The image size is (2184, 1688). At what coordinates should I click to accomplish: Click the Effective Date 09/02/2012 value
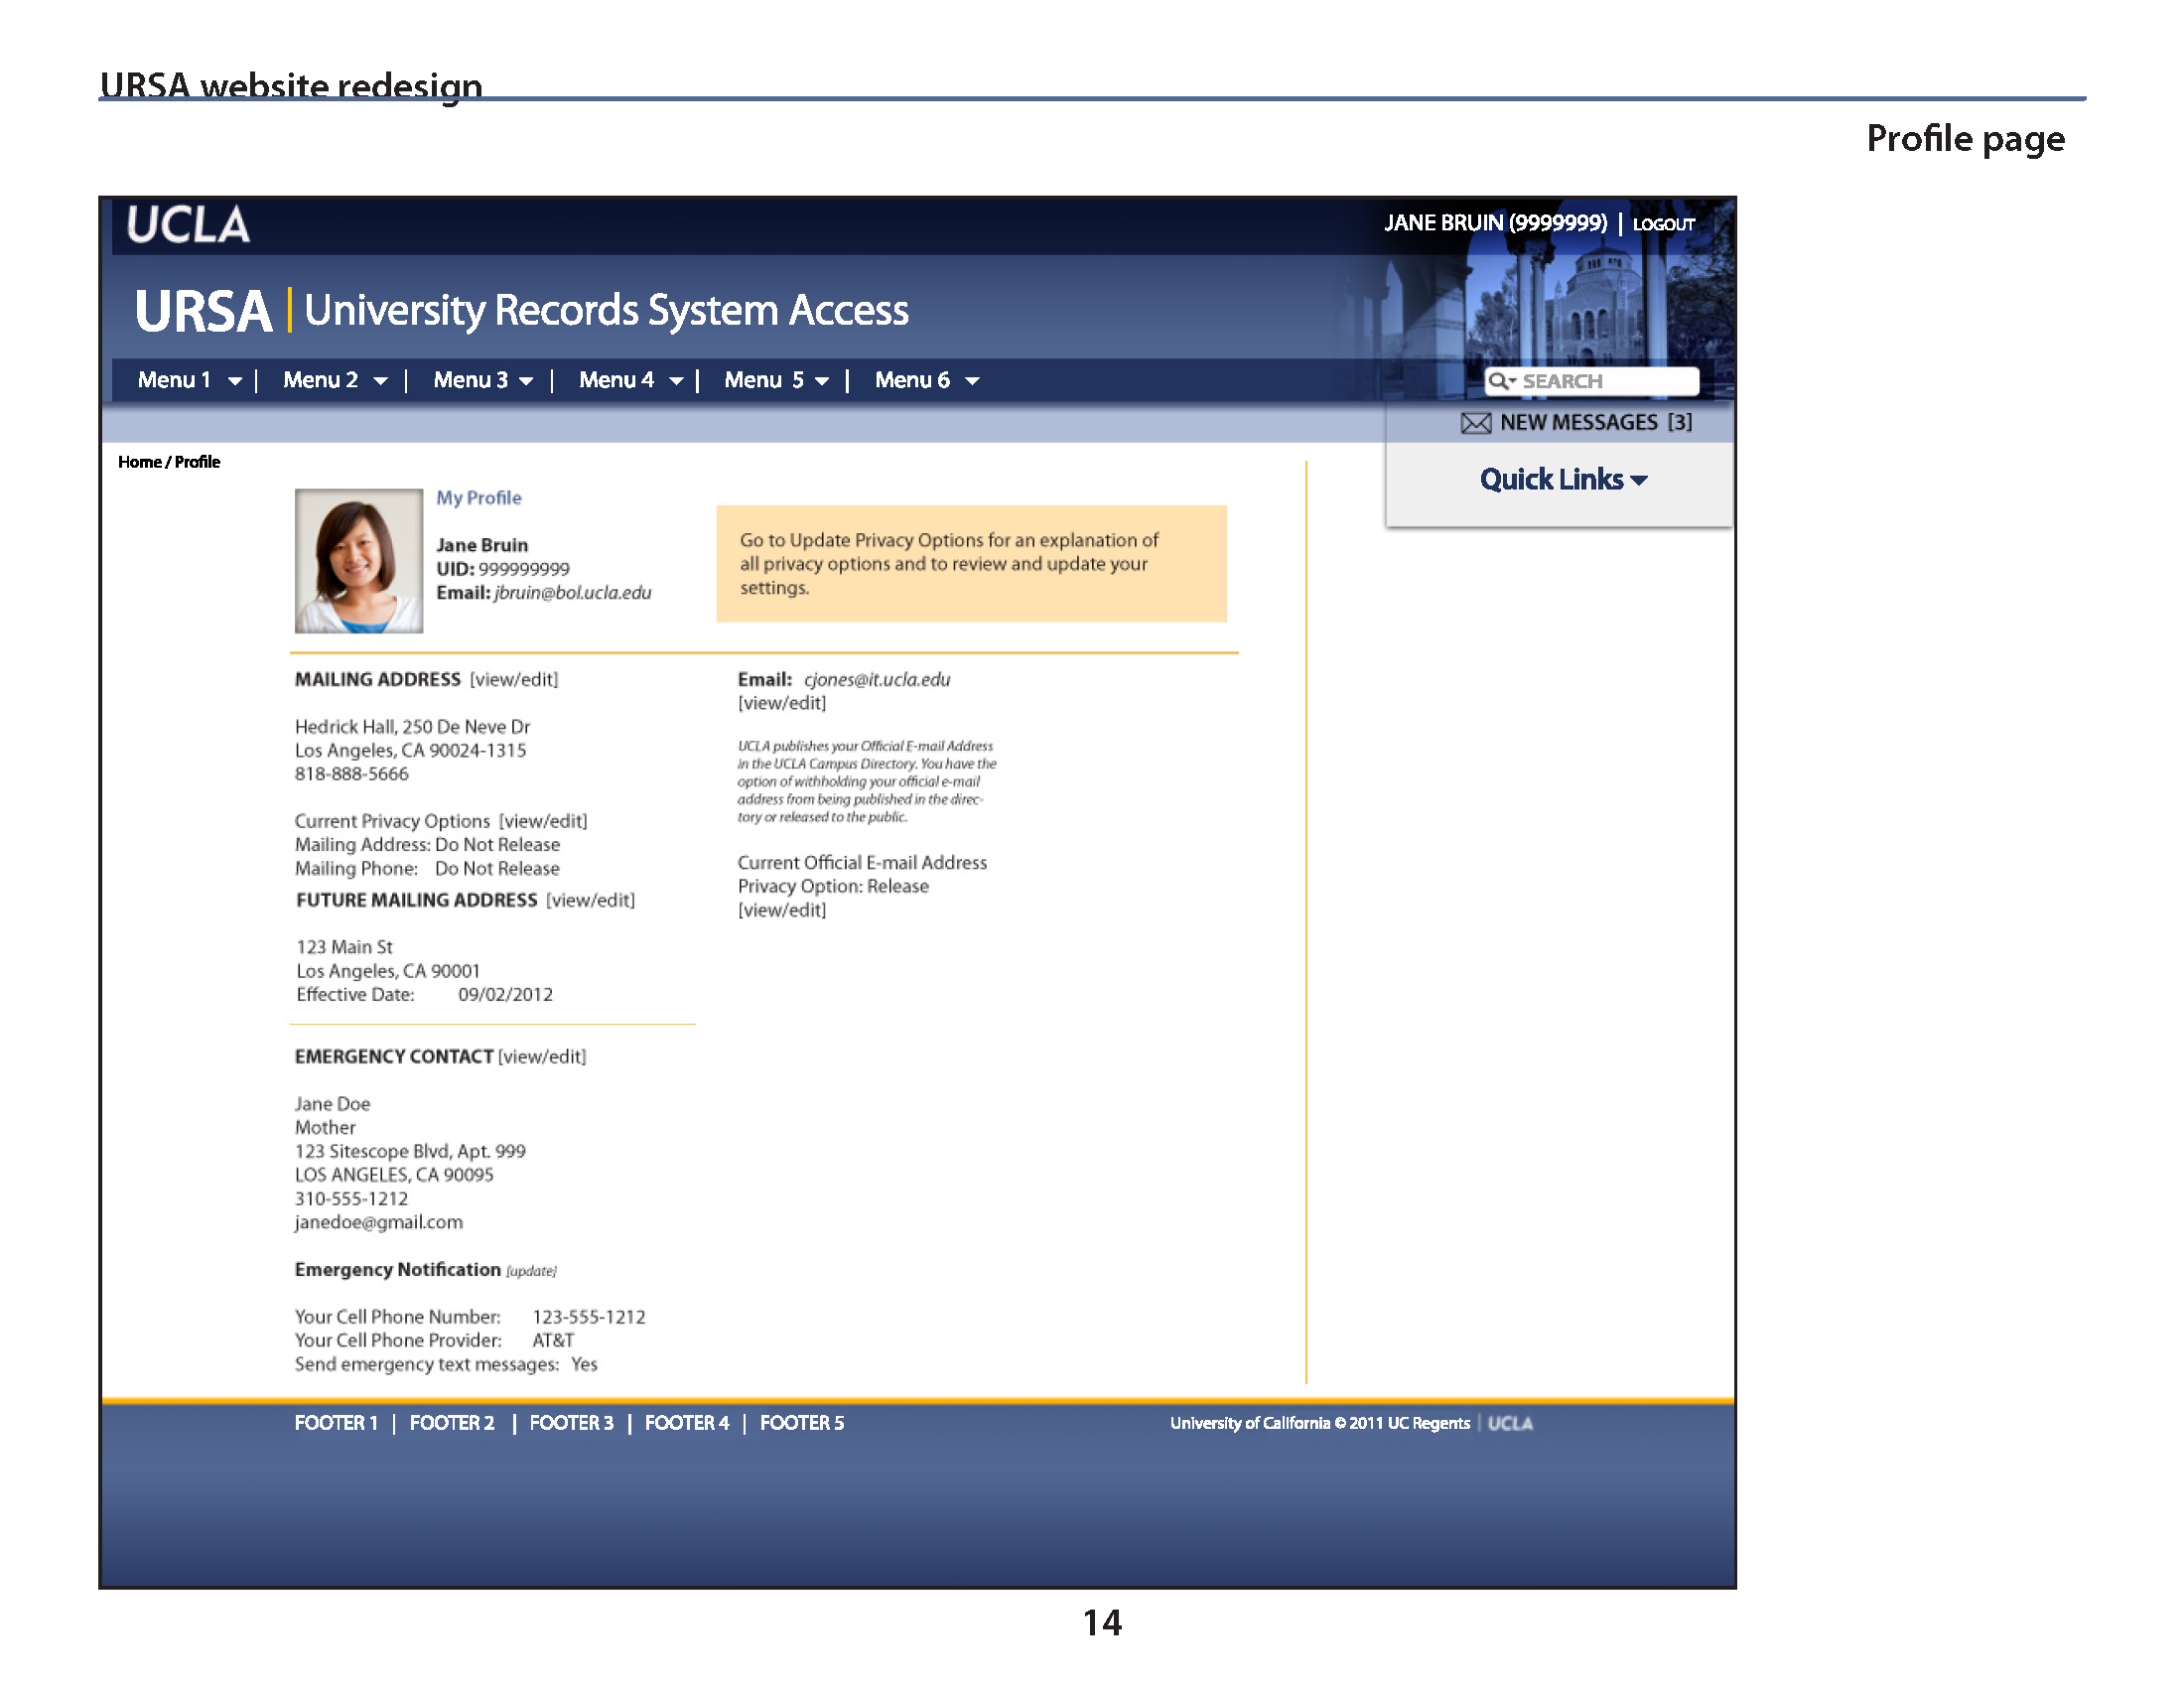505,995
